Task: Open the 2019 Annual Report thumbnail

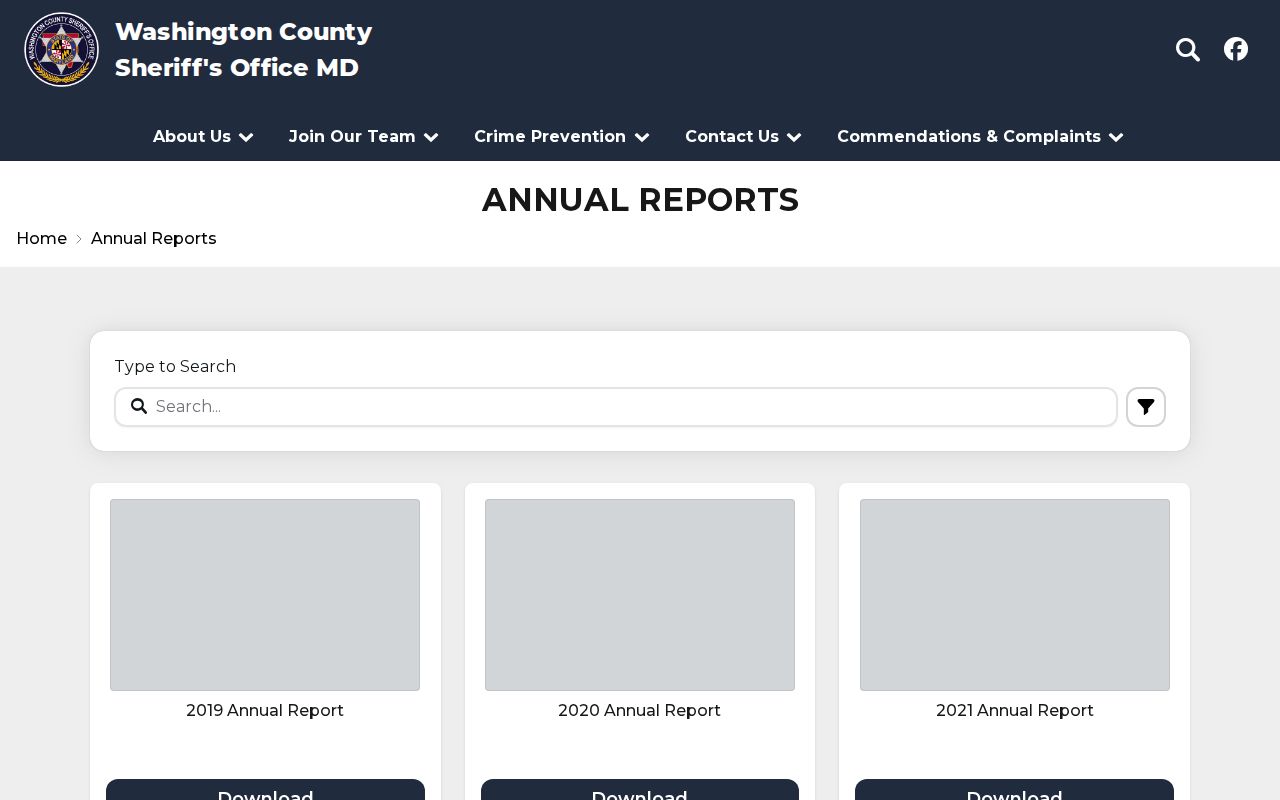Action: click(265, 595)
